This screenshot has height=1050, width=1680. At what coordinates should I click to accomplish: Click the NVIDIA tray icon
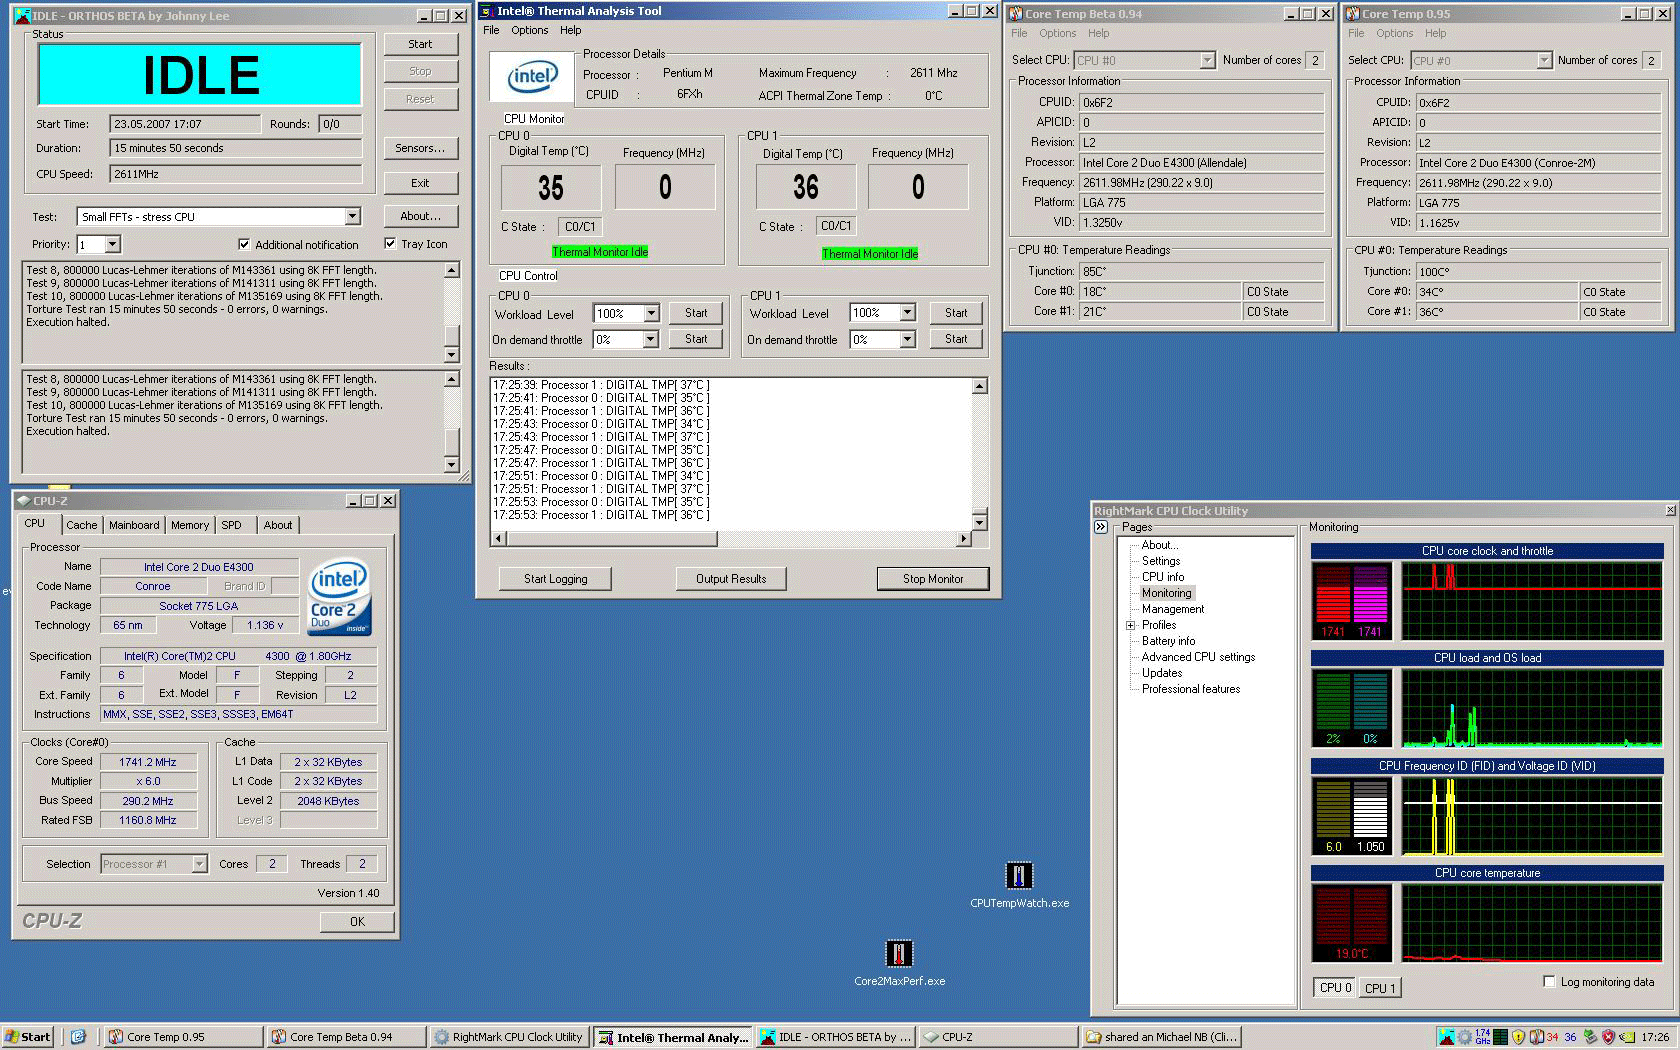[x=1626, y=1037]
